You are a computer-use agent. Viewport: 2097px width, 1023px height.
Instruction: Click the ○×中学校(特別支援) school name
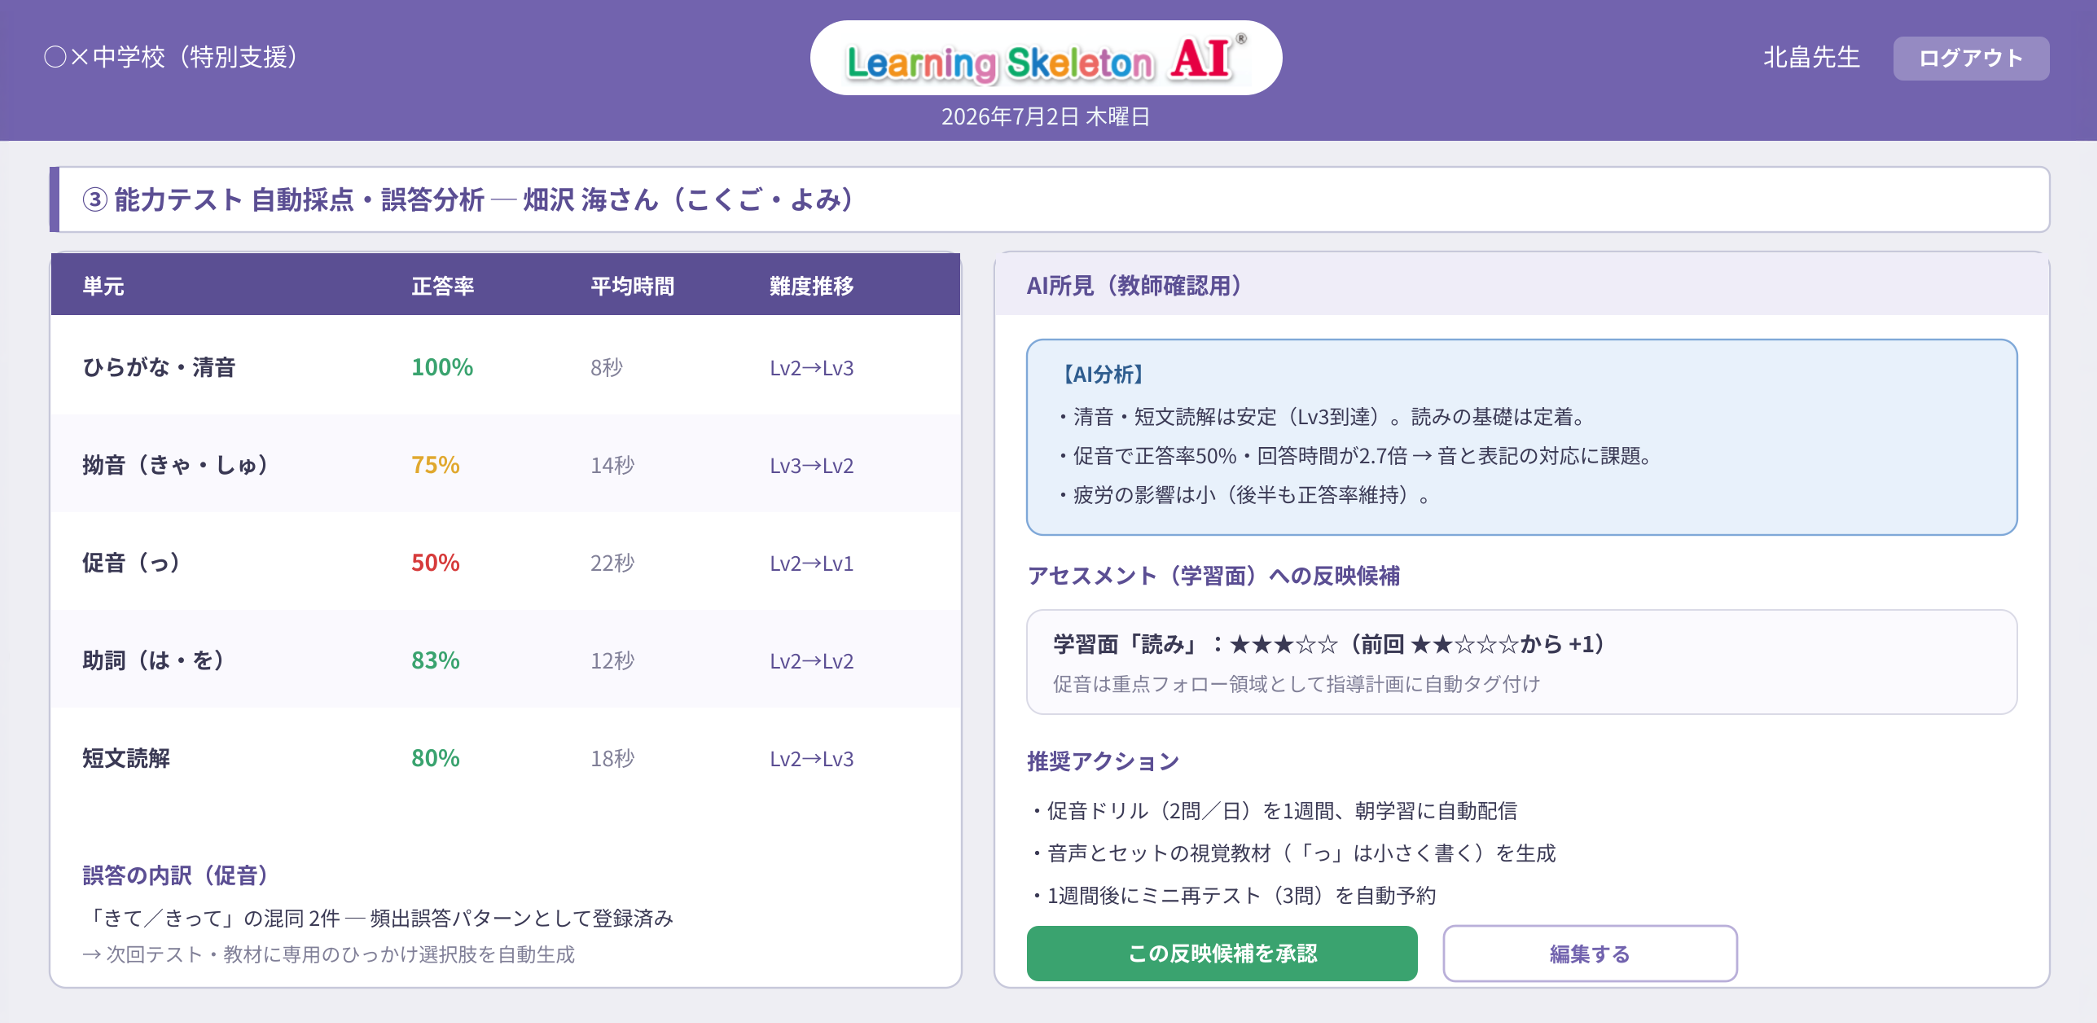pyautogui.click(x=170, y=57)
